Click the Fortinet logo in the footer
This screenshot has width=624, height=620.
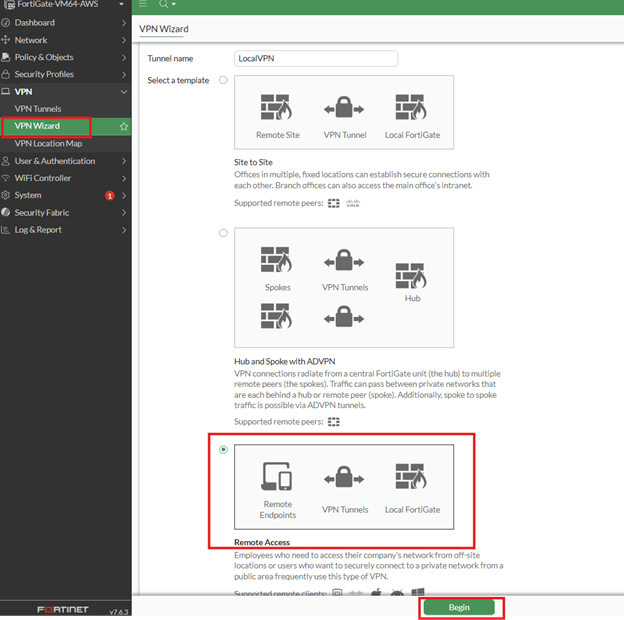coord(63,609)
